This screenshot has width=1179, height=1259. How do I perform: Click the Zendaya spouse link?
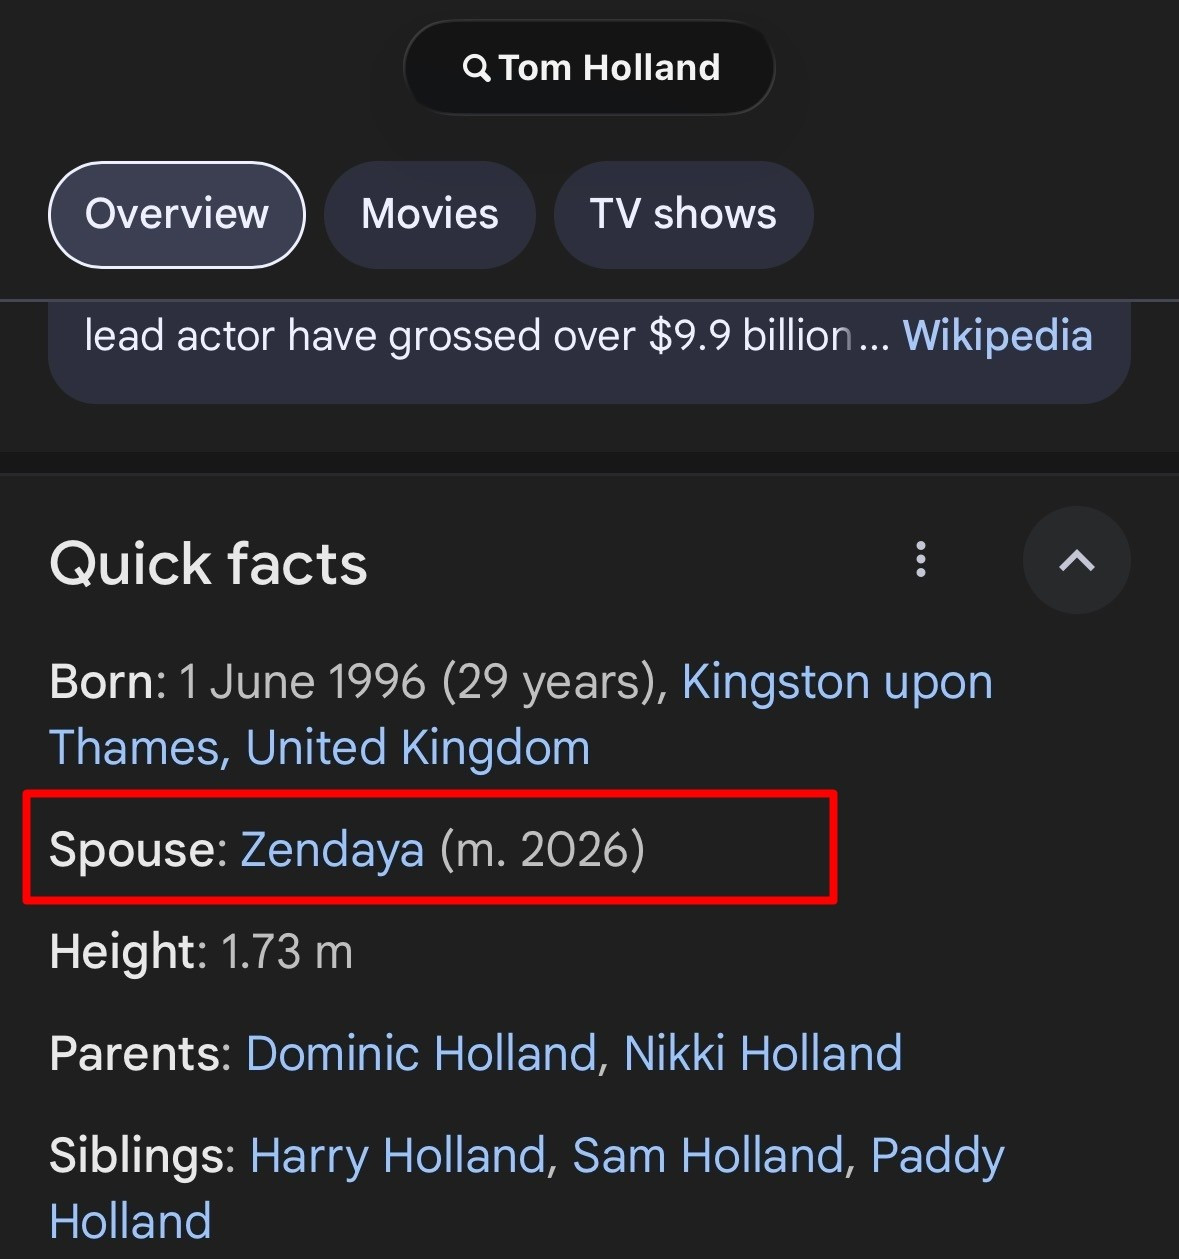click(x=332, y=850)
